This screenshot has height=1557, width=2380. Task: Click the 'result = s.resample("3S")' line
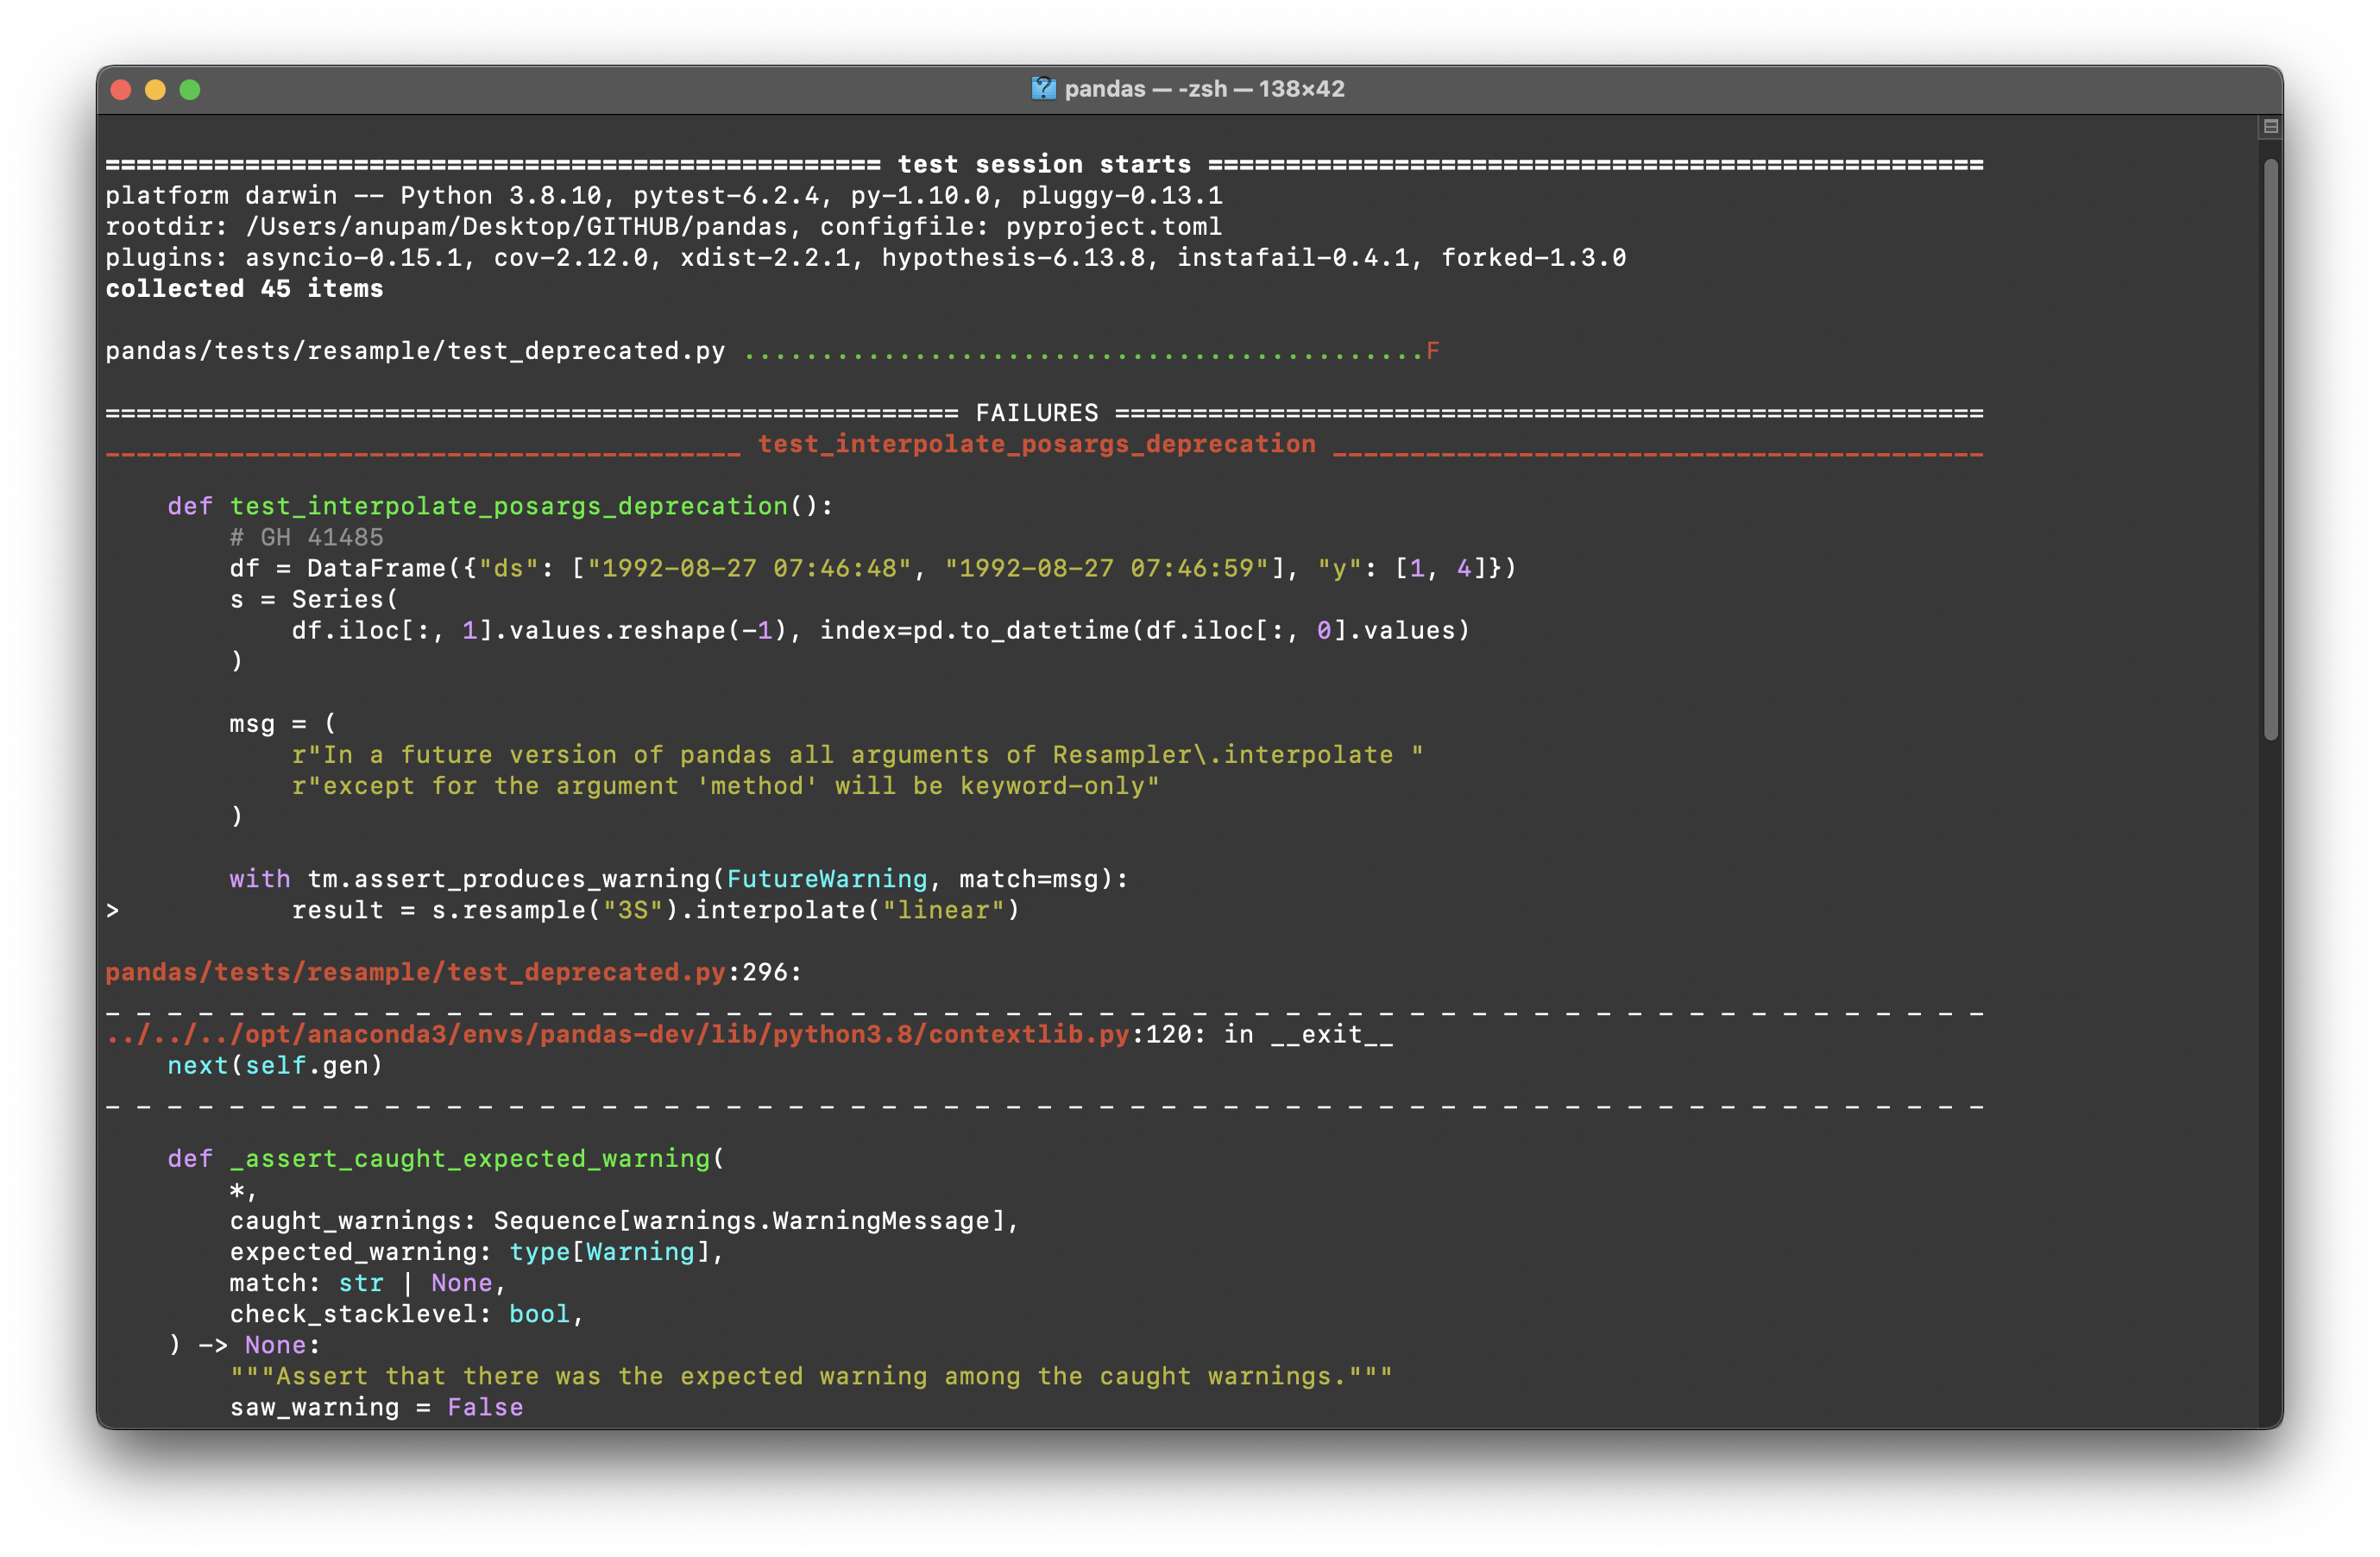656,910
